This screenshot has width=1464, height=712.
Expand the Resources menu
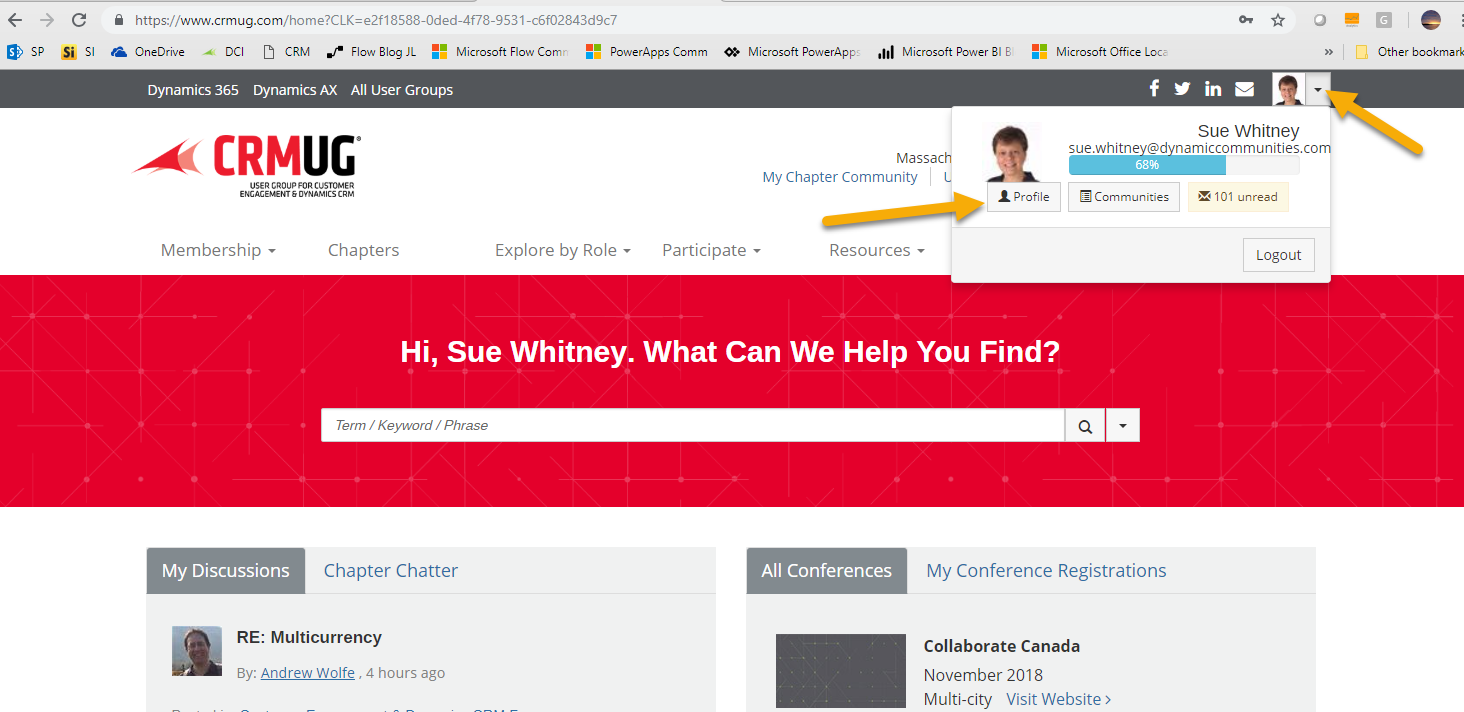876,250
